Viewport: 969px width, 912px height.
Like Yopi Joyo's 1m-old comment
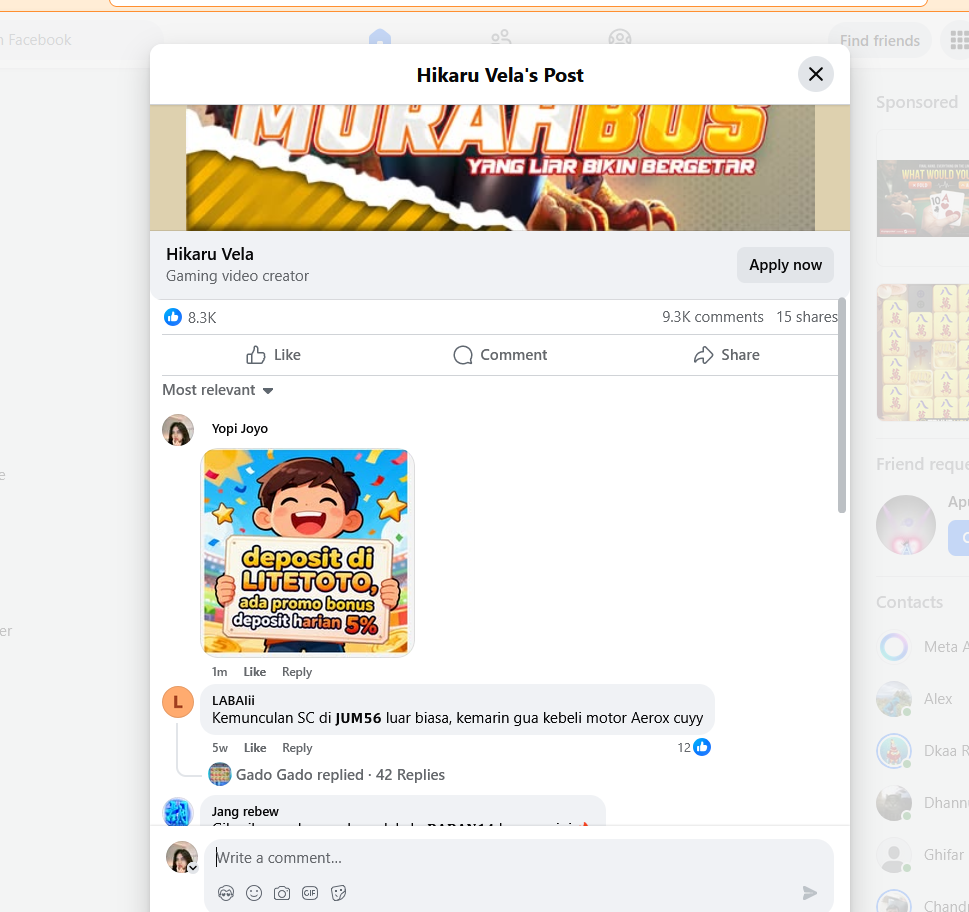[255, 672]
